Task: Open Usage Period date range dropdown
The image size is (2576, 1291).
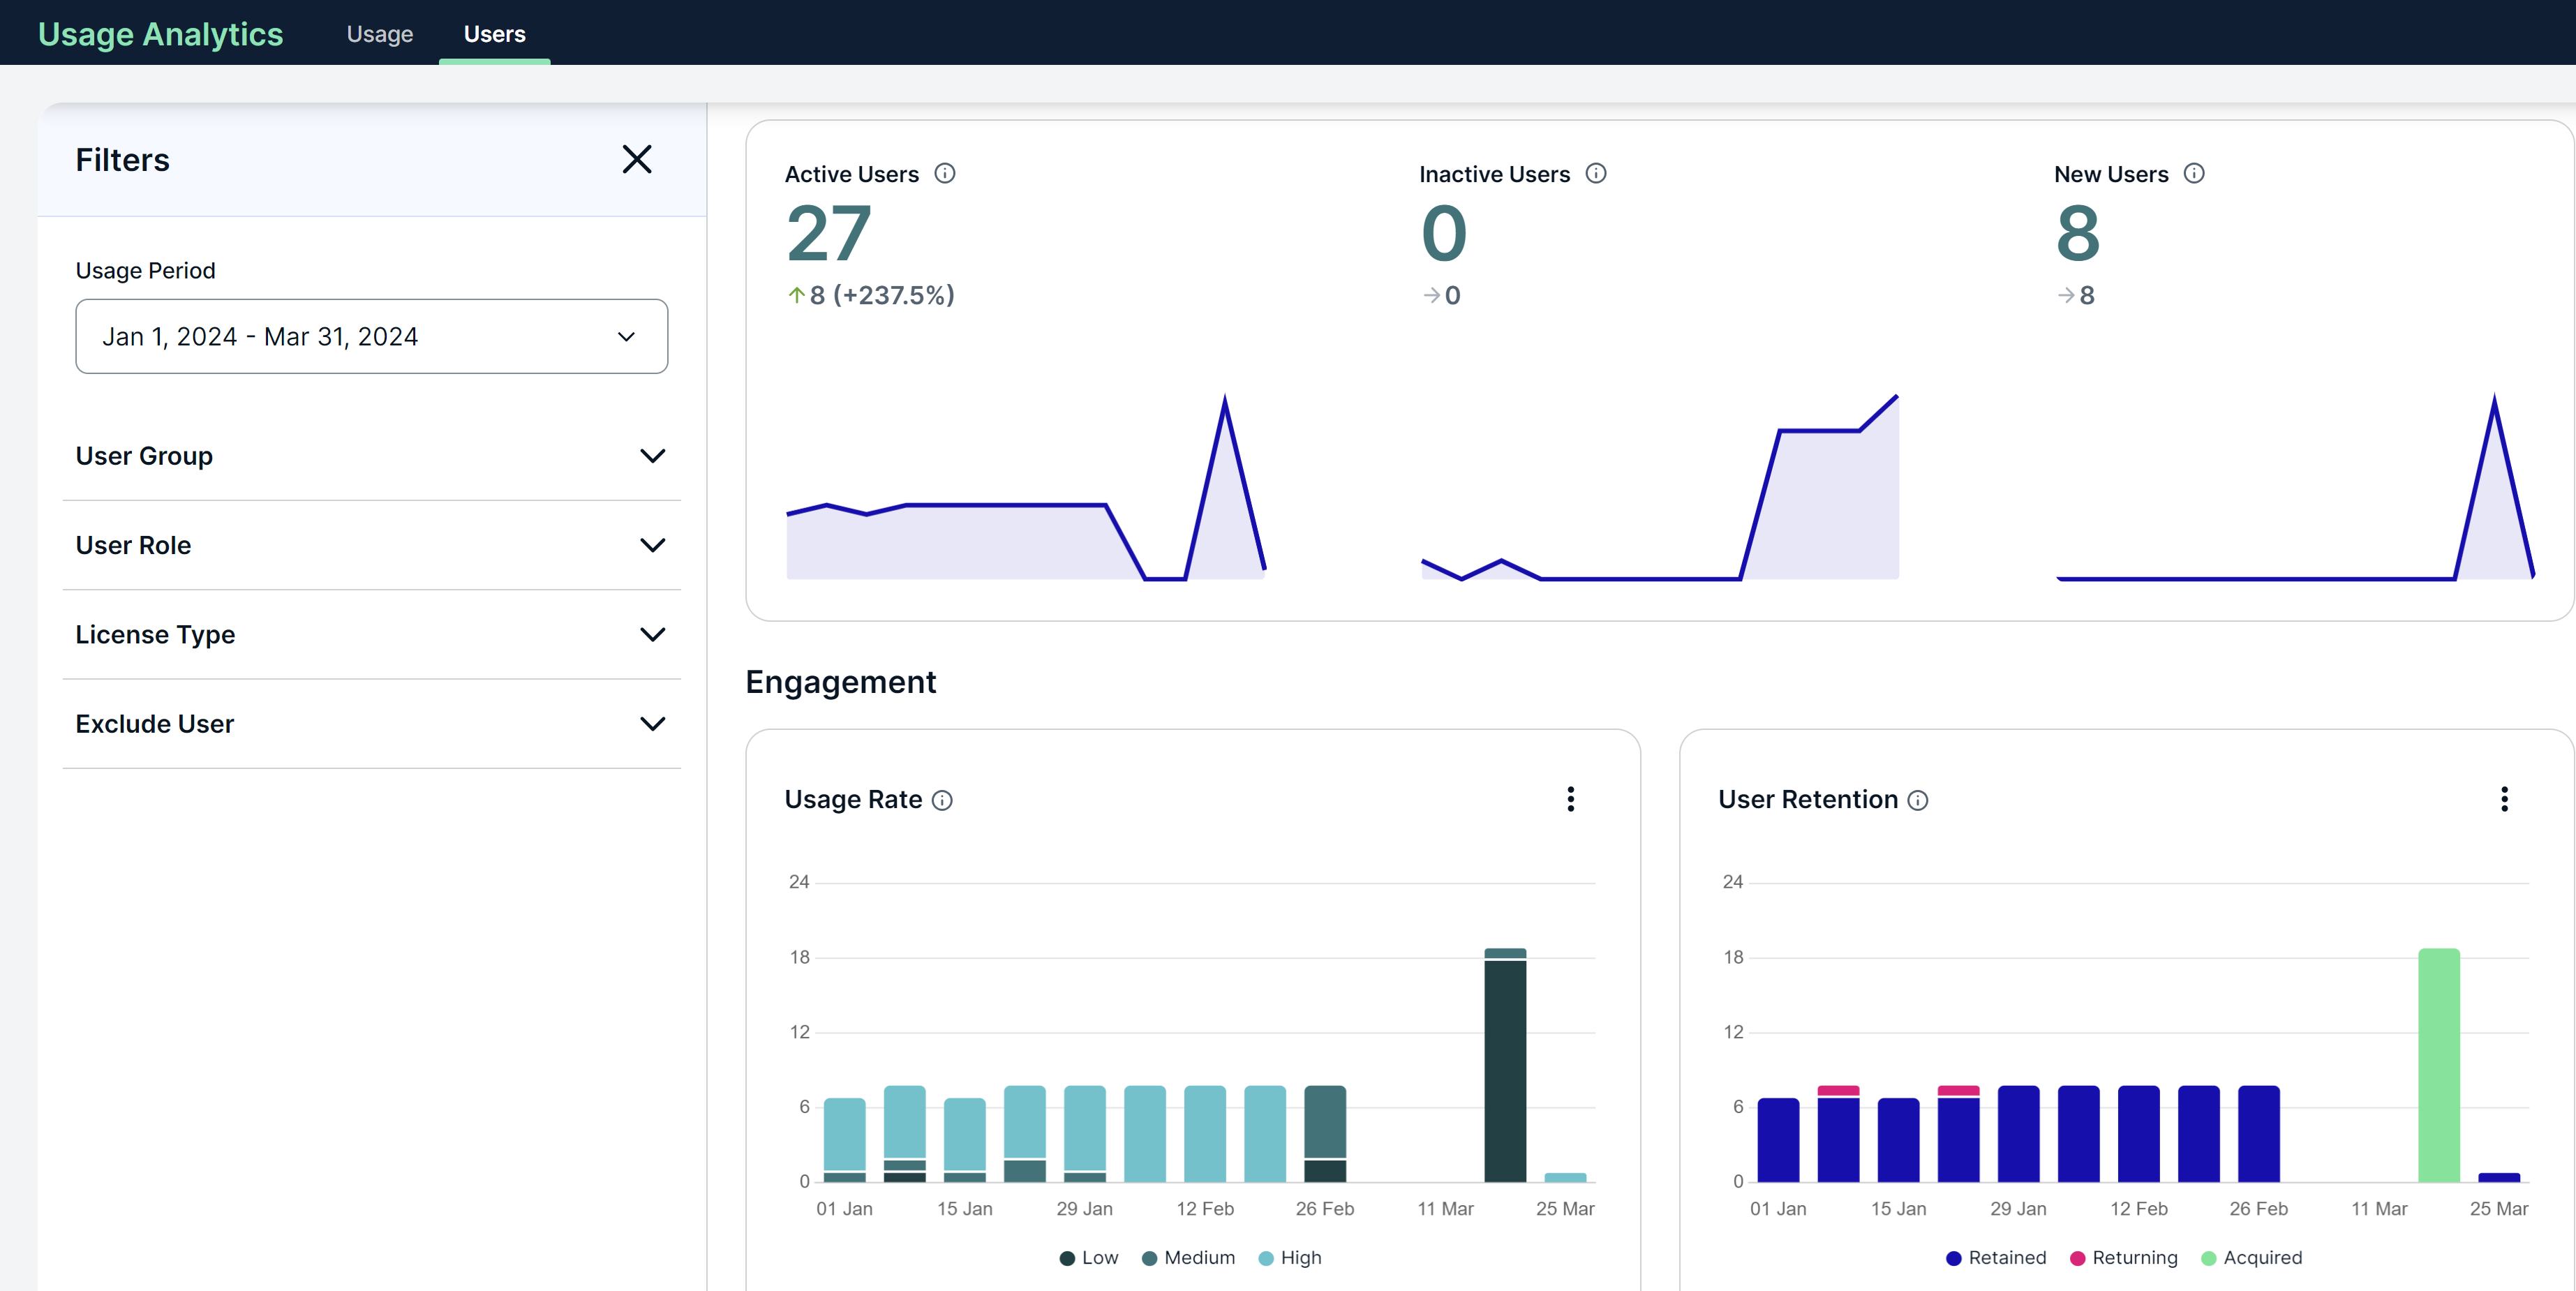Action: click(x=371, y=336)
